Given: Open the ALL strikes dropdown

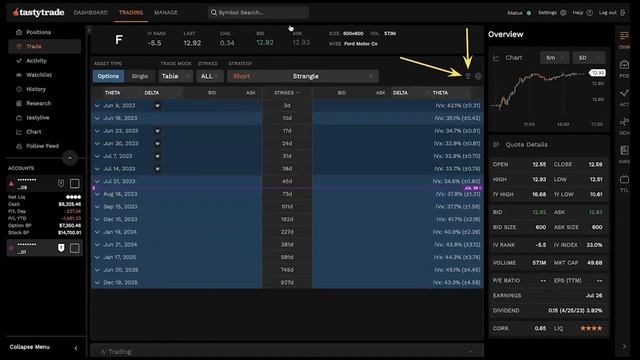Looking at the screenshot, I should (210, 76).
